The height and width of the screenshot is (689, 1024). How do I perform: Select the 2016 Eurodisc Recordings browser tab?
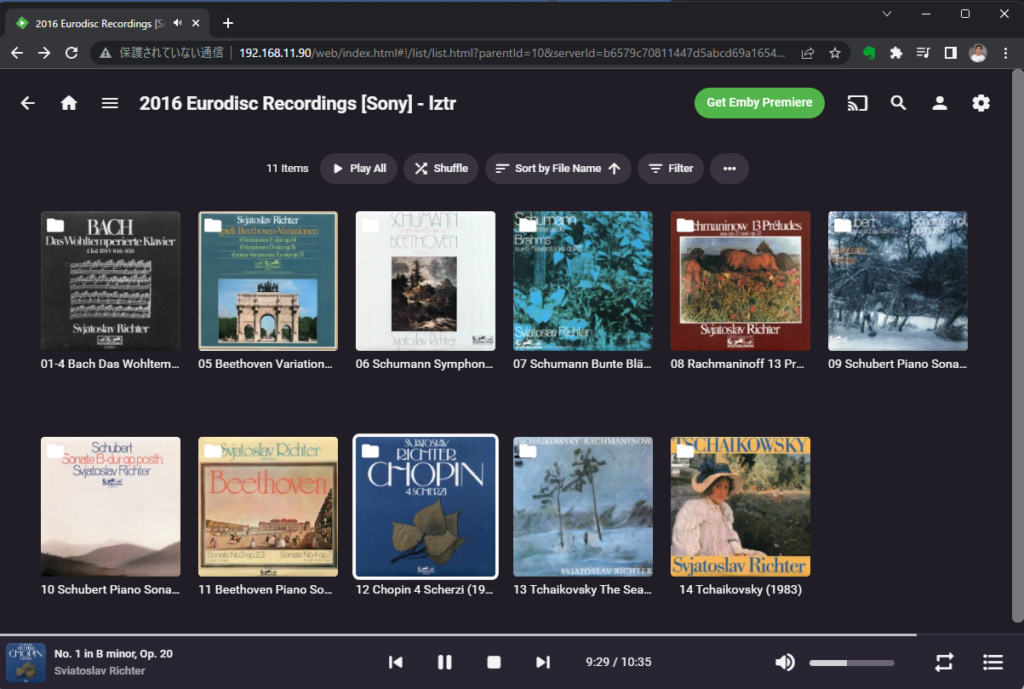point(95,23)
